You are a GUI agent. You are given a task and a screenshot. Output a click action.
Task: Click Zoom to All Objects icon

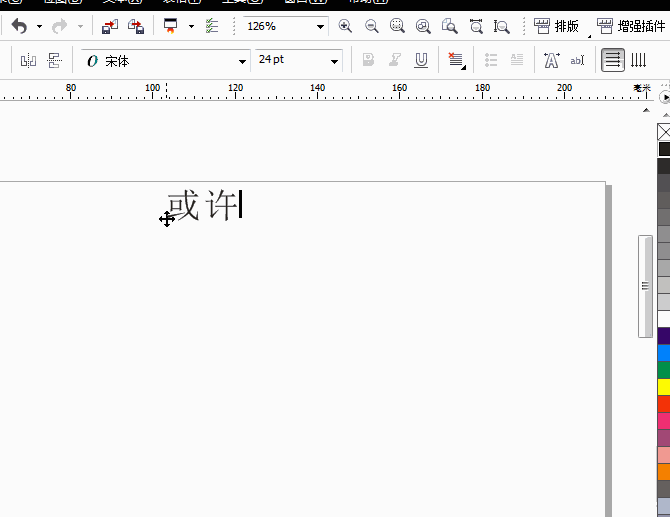click(x=423, y=26)
